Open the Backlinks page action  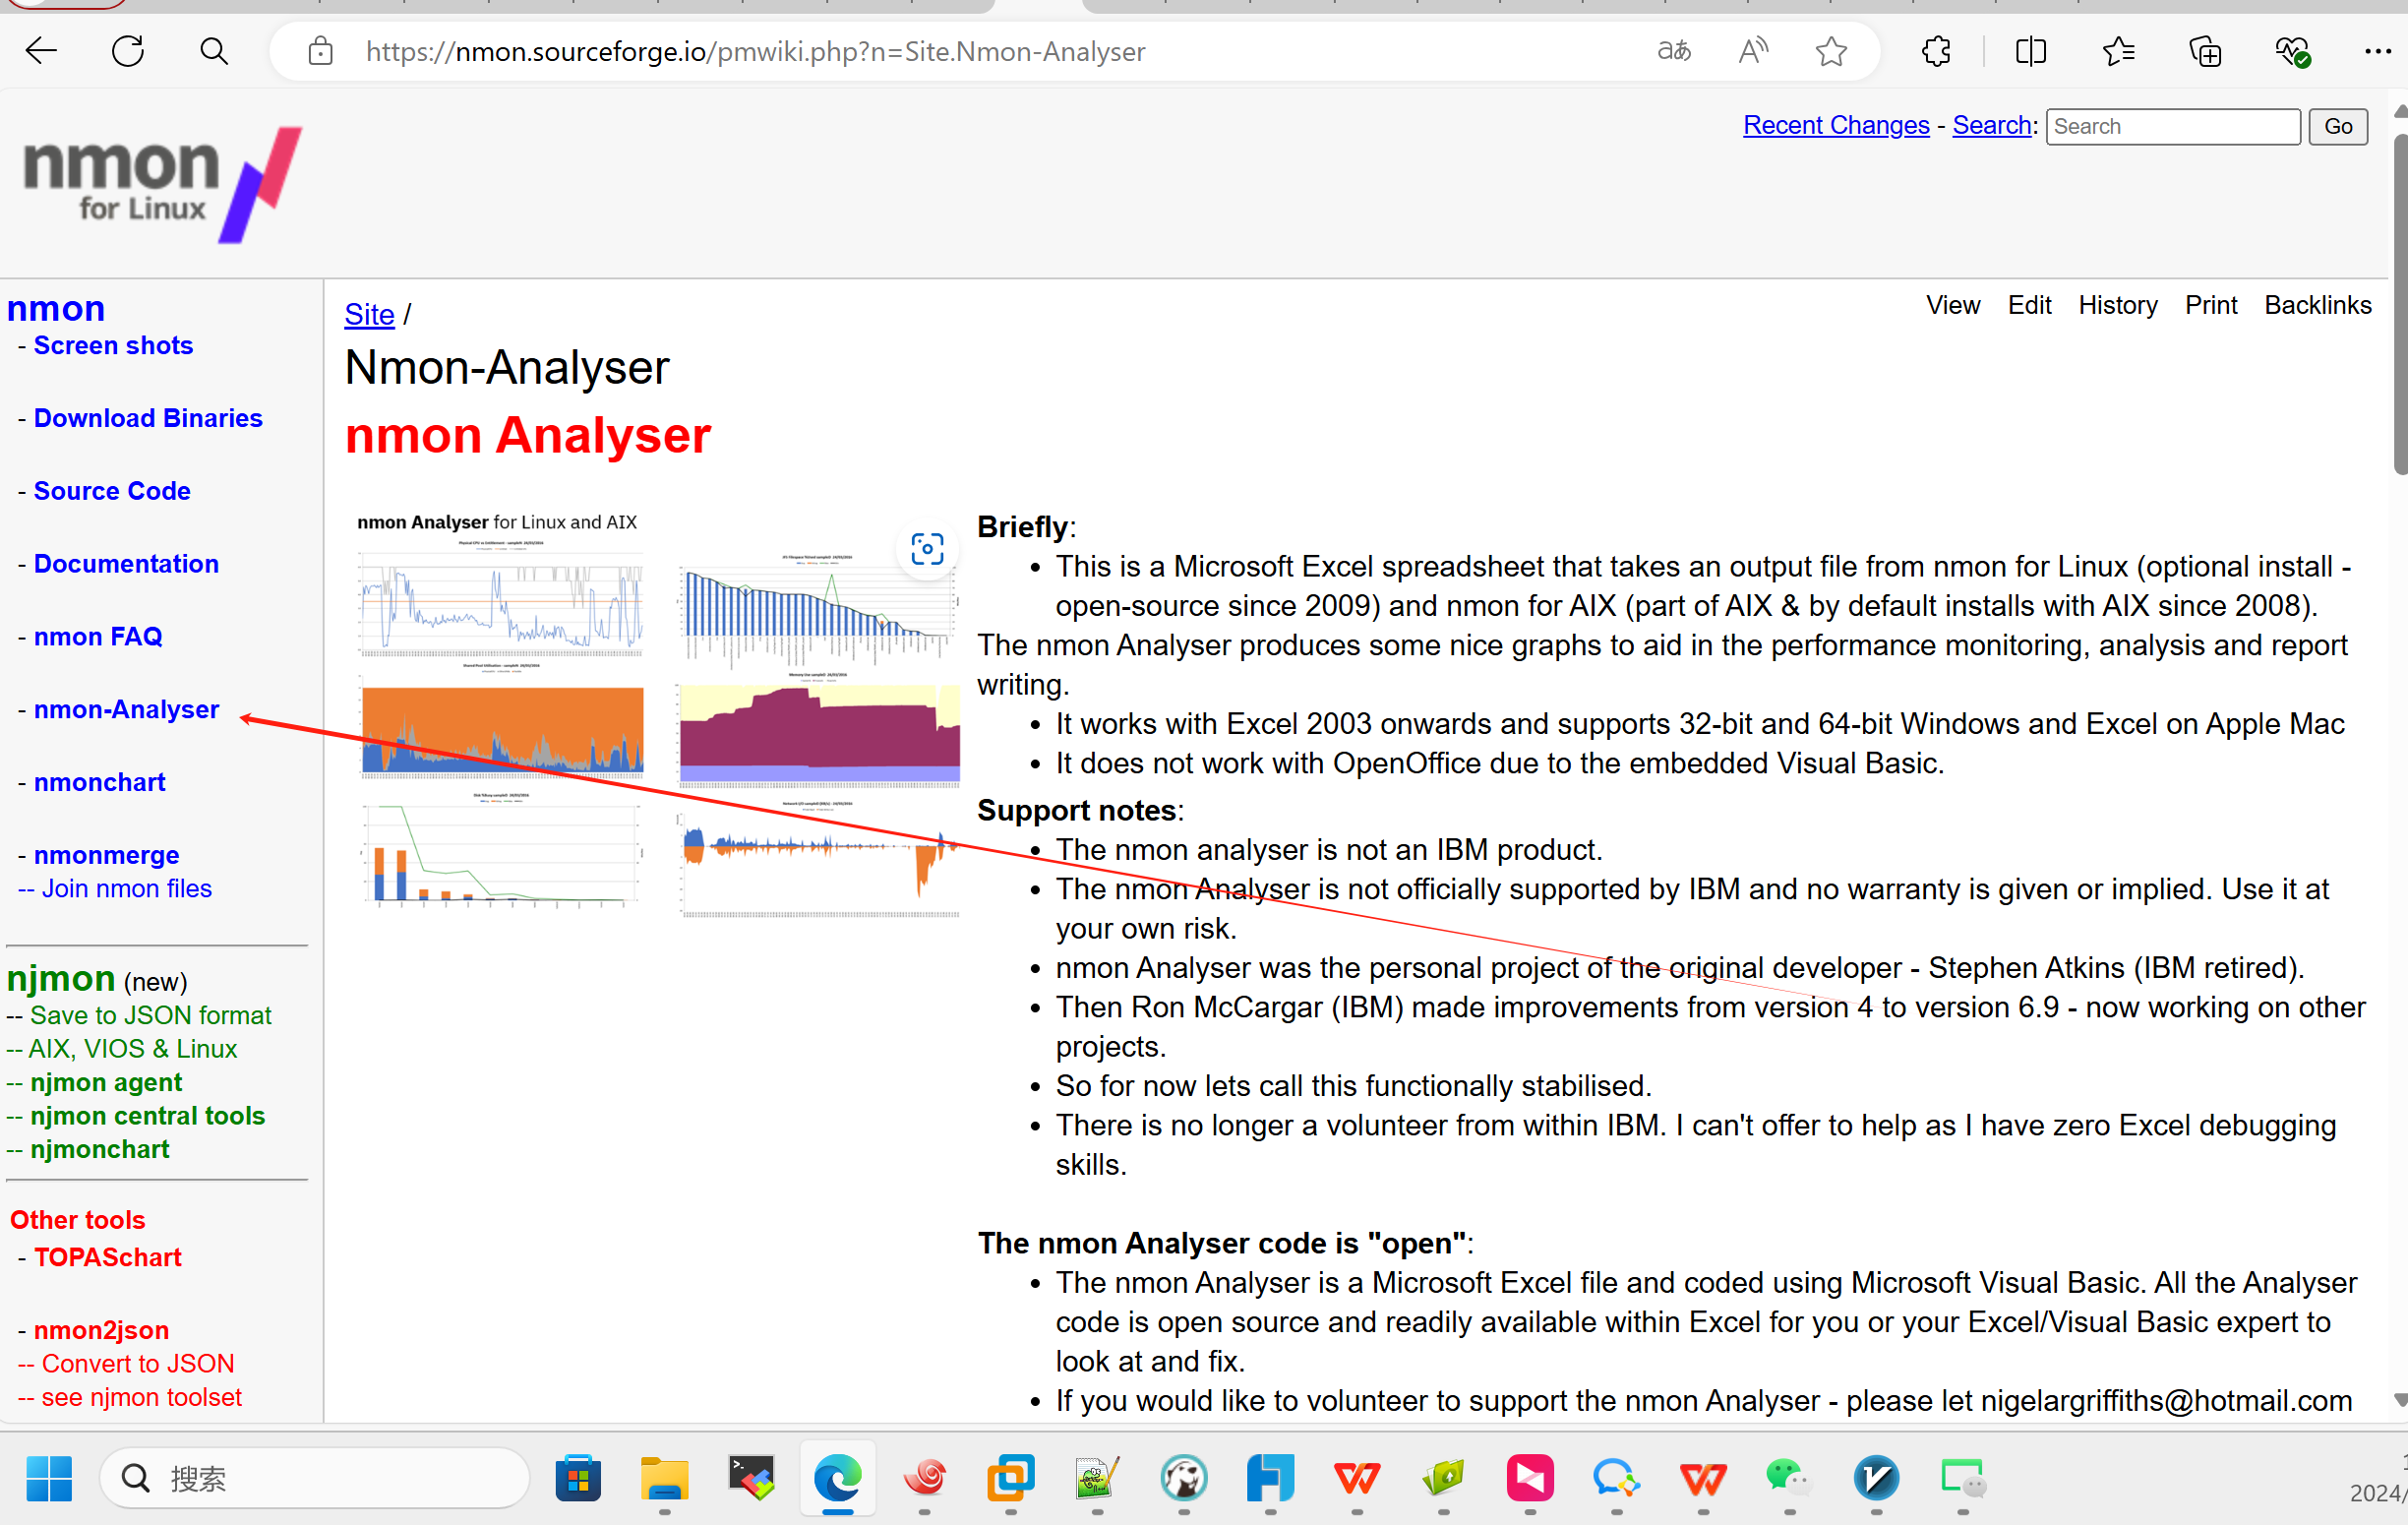click(x=2317, y=305)
